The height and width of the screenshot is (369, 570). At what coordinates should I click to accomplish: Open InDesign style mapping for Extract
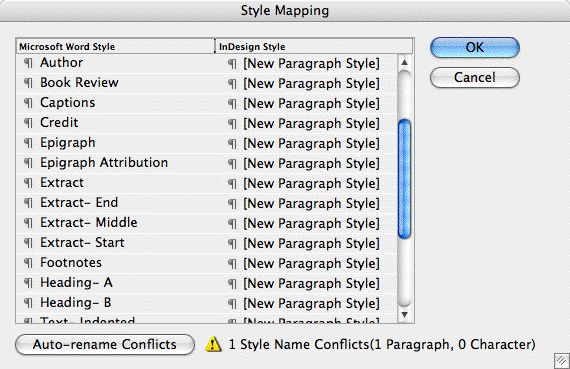click(x=312, y=184)
